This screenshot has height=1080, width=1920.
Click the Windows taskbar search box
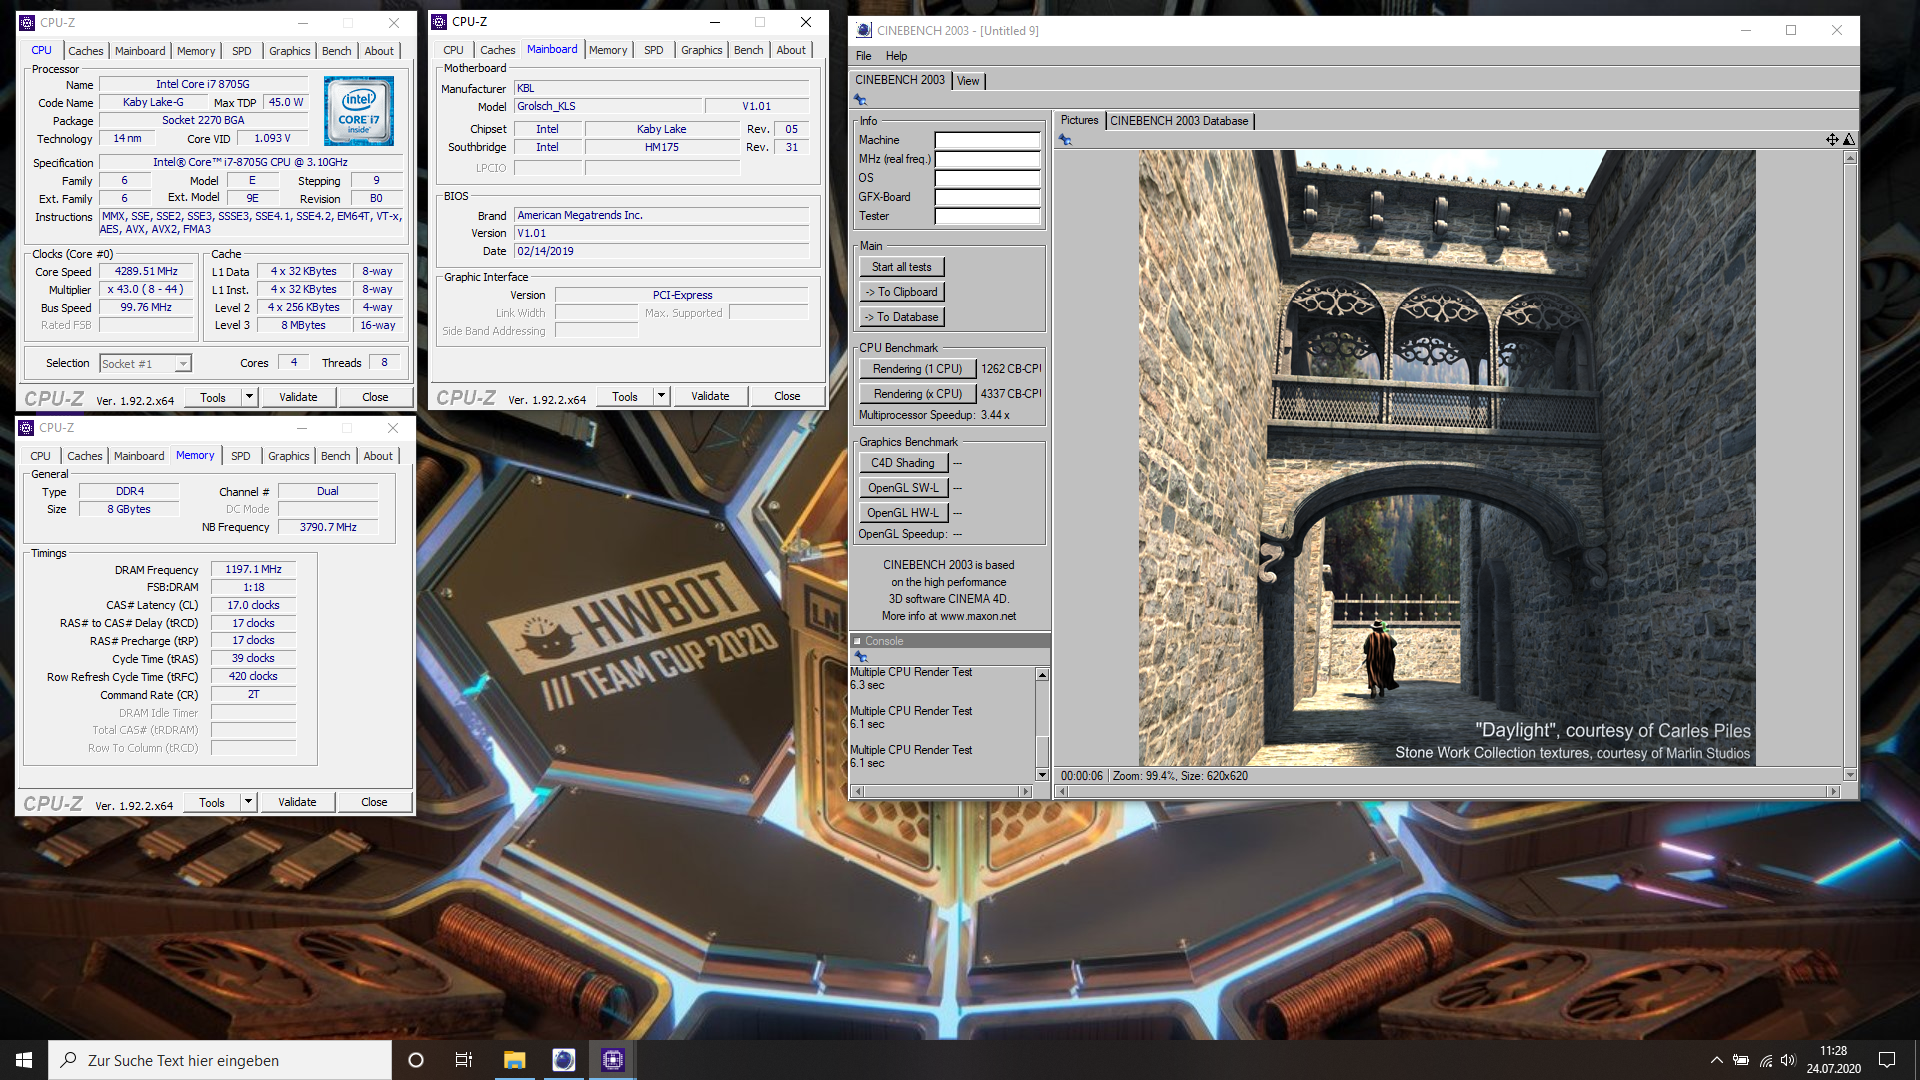click(220, 1060)
